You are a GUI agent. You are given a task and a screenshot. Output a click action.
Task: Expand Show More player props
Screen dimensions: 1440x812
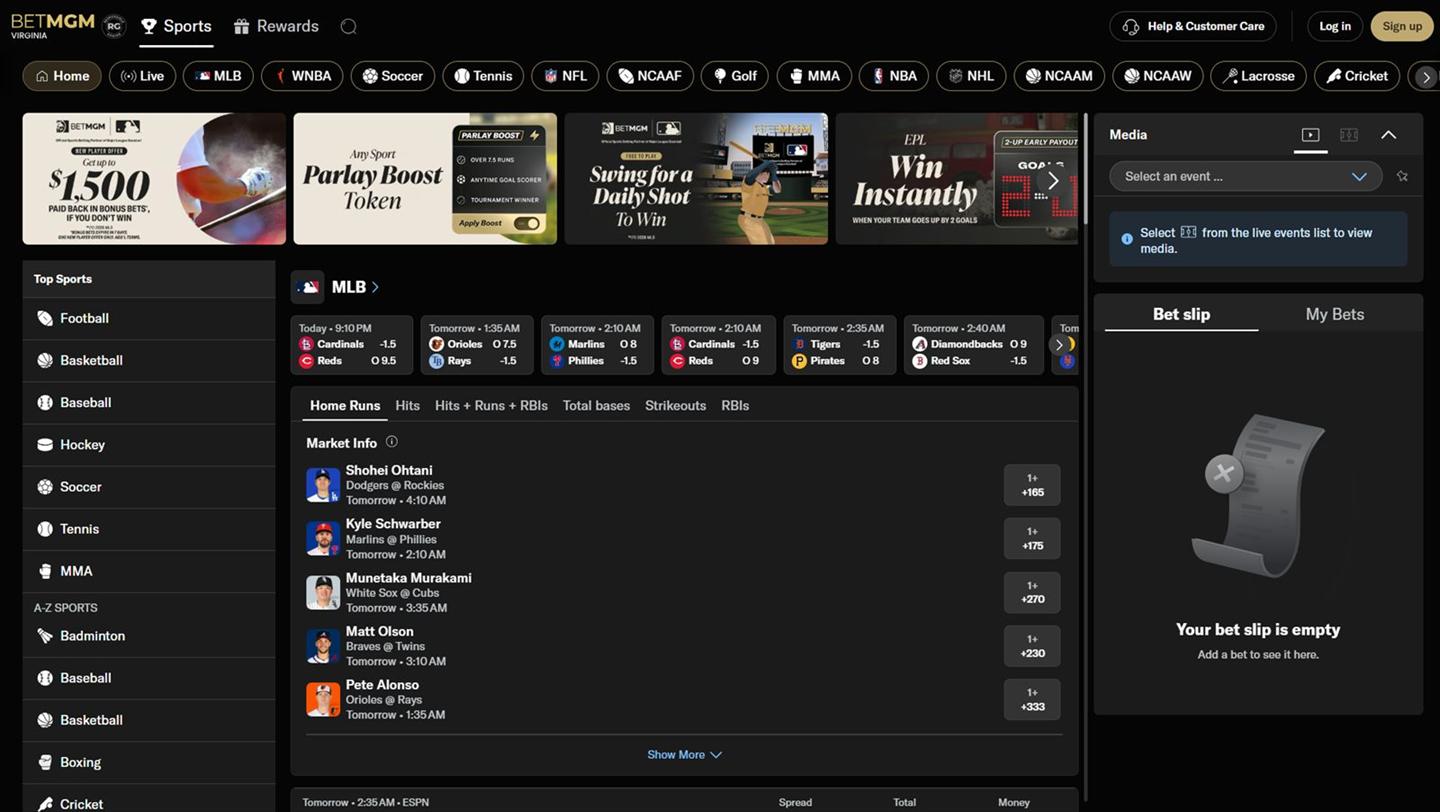pos(684,755)
